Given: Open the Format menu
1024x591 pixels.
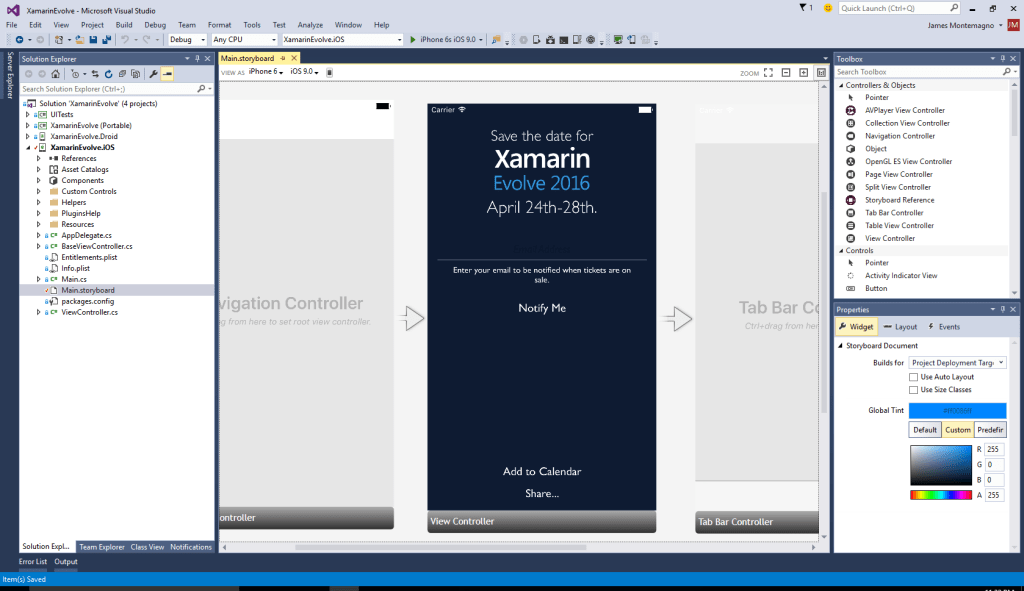Looking at the screenshot, I should click(219, 25).
